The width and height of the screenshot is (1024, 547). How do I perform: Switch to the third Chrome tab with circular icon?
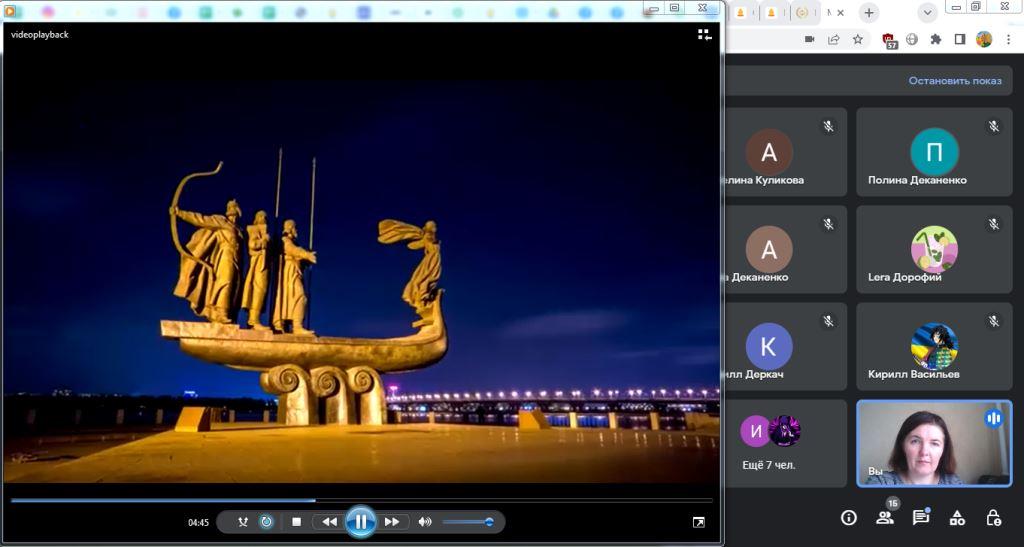tap(802, 12)
